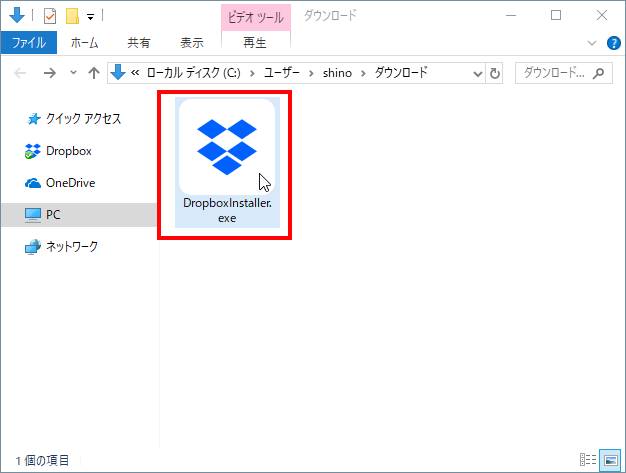Expand the chevron after ローカル ディスク (C:)
This screenshot has height=473, width=626.
pyautogui.click(x=252, y=73)
